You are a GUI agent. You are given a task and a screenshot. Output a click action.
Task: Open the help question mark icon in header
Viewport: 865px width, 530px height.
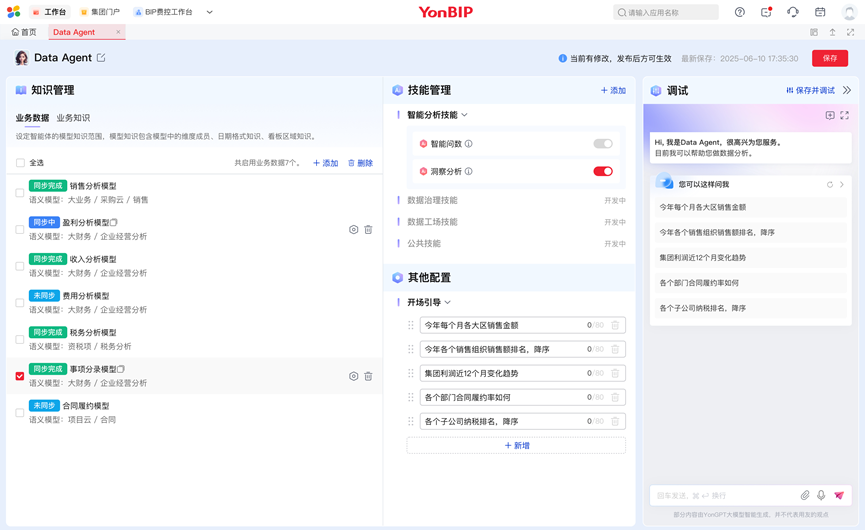(740, 12)
